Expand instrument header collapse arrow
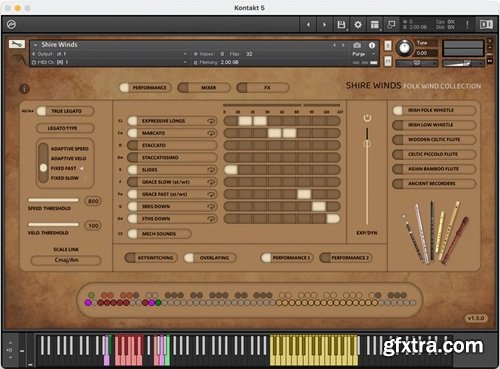The height and width of the screenshot is (369, 500). [x=35, y=45]
